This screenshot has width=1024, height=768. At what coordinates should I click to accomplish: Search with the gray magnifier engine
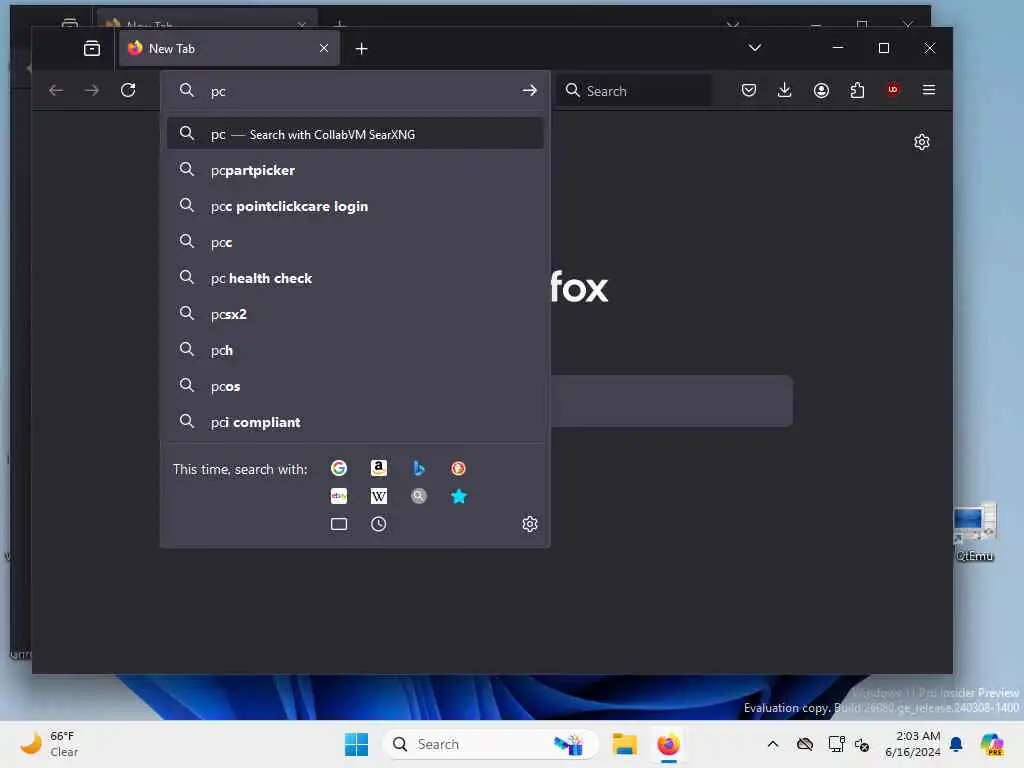tap(419, 496)
